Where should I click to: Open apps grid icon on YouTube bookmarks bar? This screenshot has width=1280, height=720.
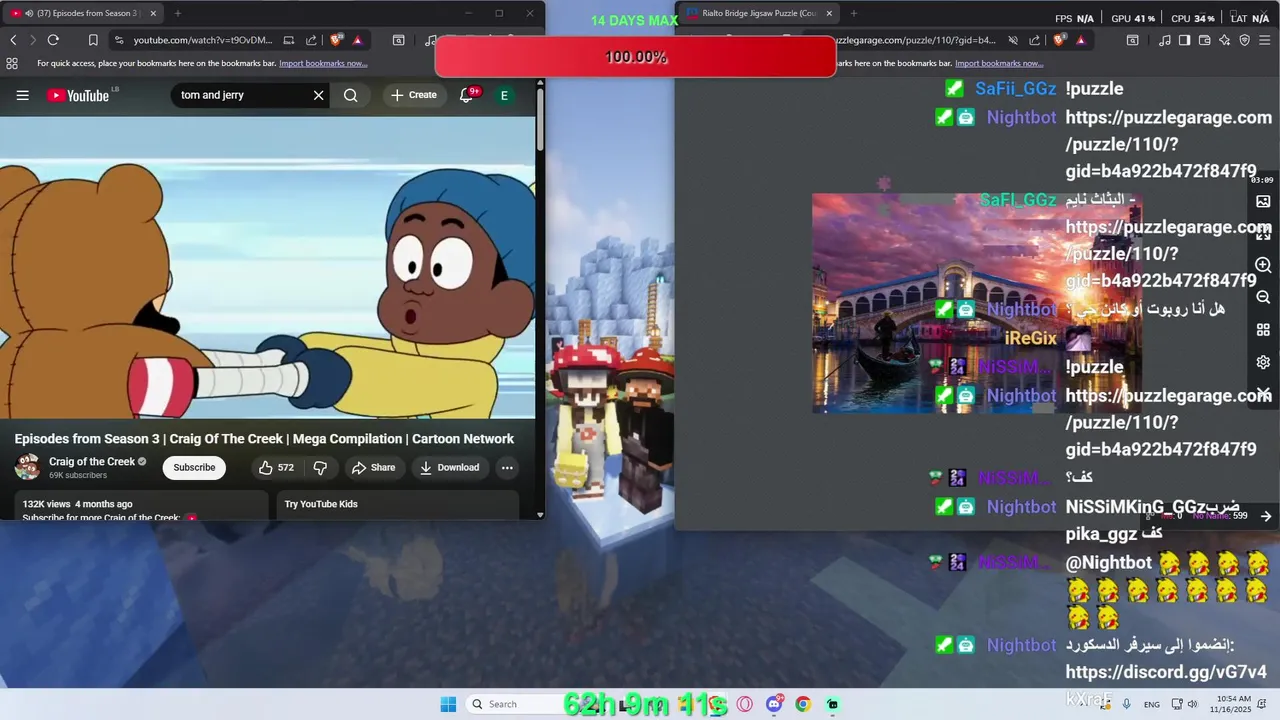click(12, 63)
